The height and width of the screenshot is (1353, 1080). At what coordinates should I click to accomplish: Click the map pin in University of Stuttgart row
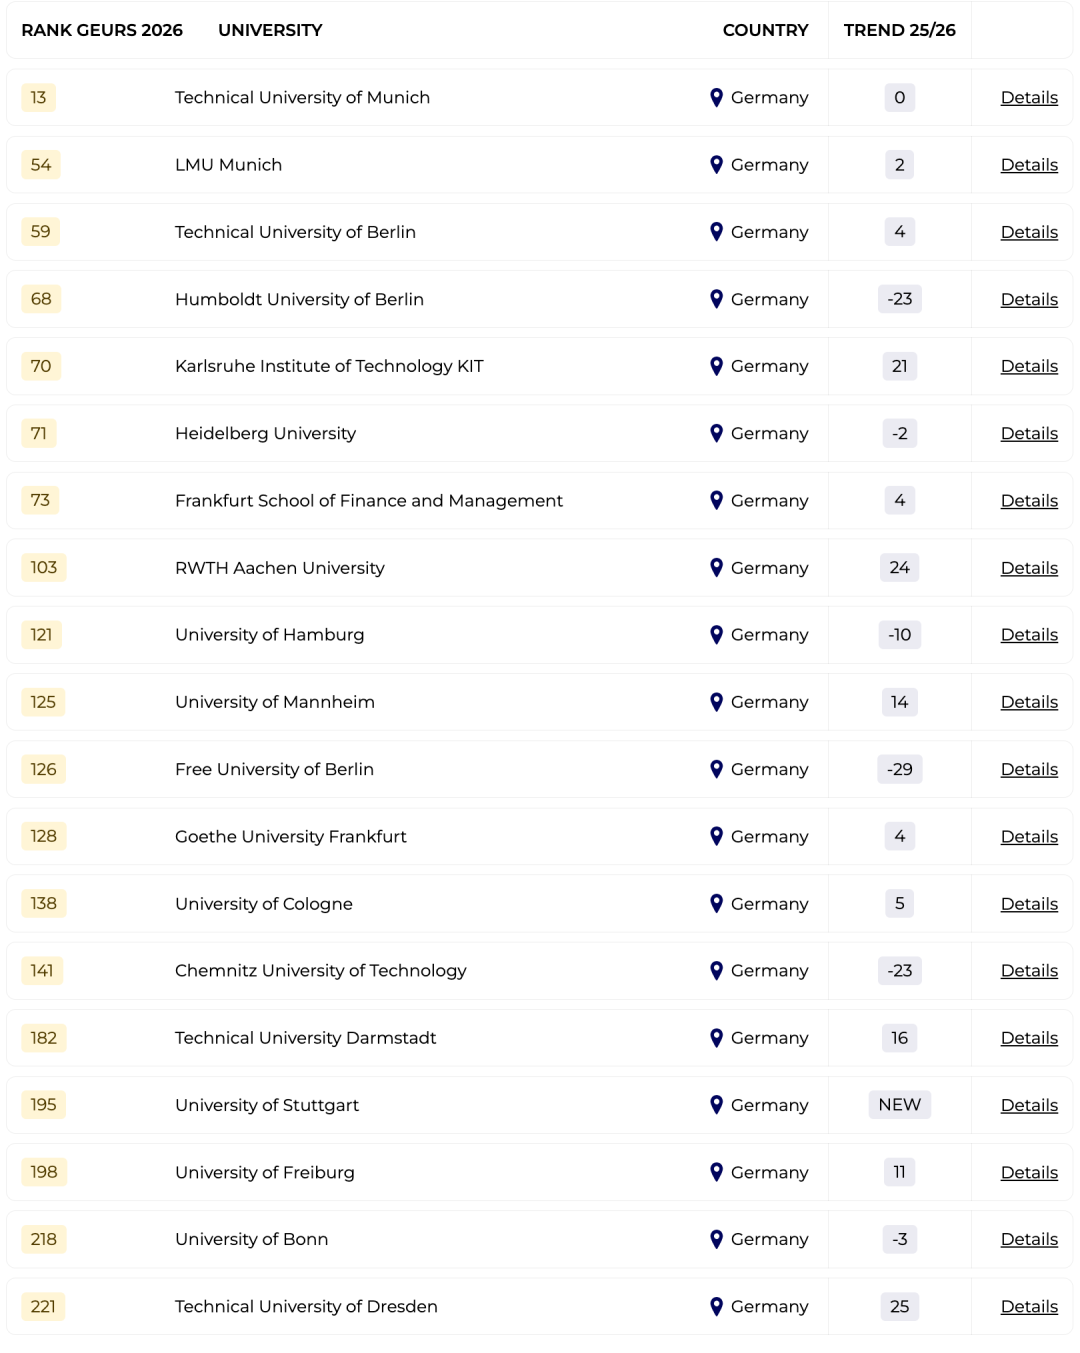tap(716, 1105)
